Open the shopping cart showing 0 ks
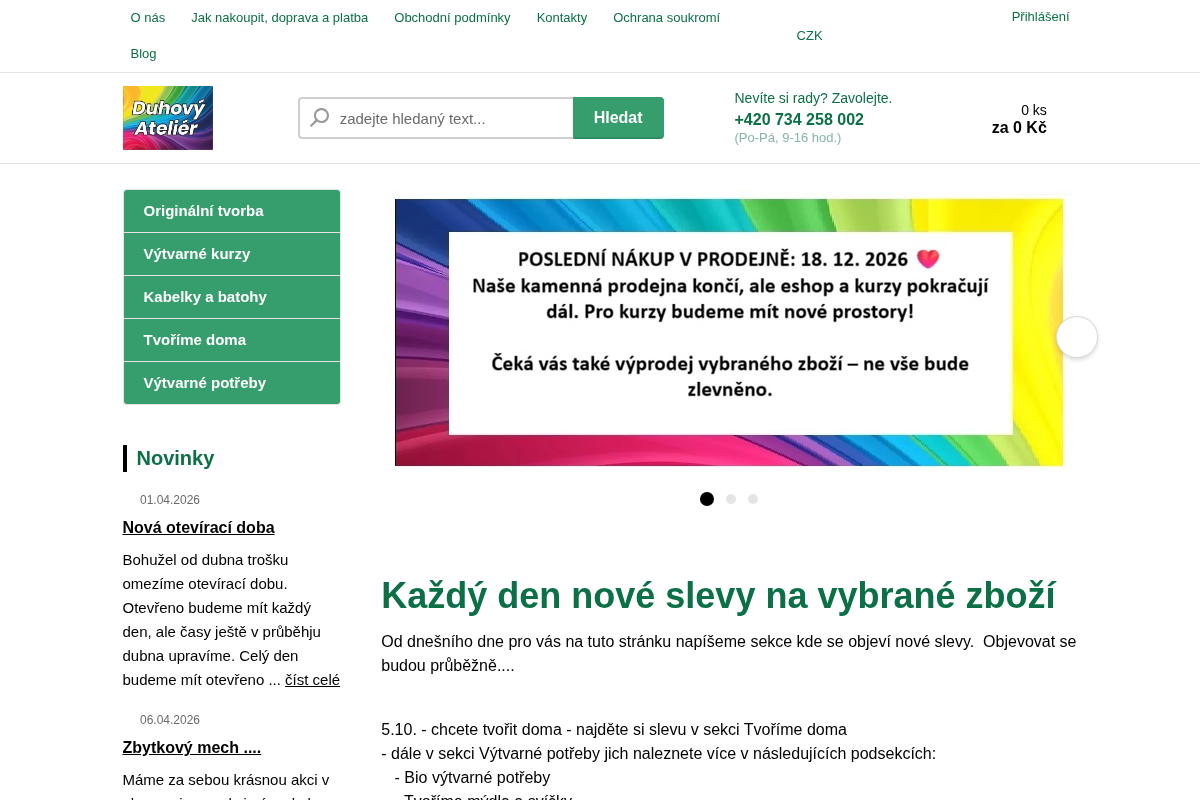Screen dimensions: 1200x800 [1019, 118]
